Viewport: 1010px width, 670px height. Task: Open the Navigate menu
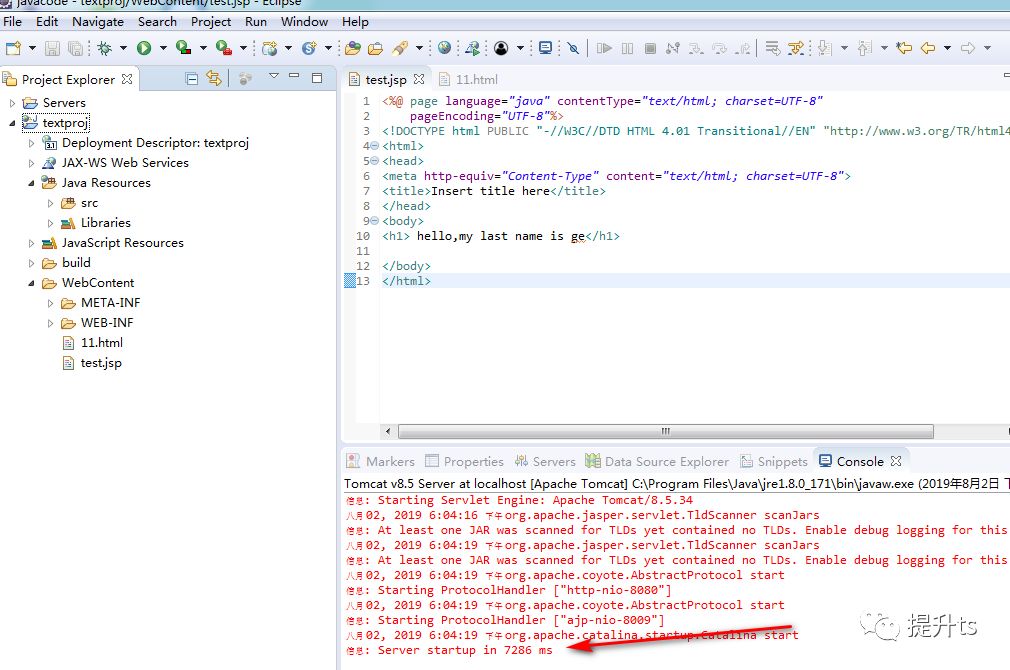(x=98, y=21)
